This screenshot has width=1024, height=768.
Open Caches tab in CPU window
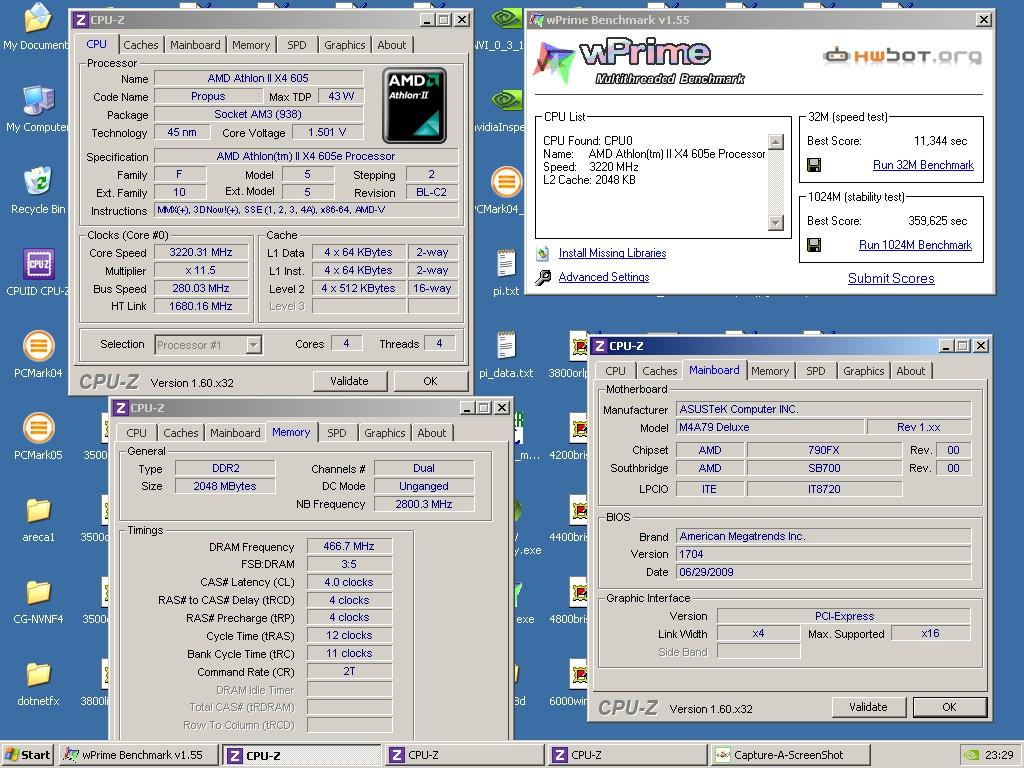140,45
